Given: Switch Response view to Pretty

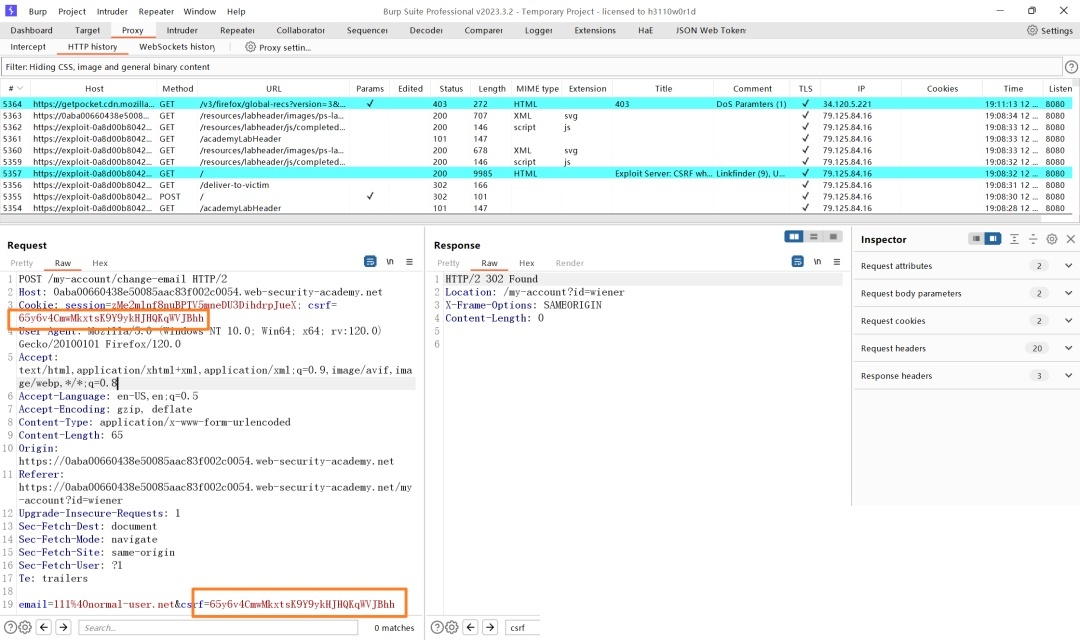Looking at the screenshot, I should pyautogui.click(x=448, y=263).
